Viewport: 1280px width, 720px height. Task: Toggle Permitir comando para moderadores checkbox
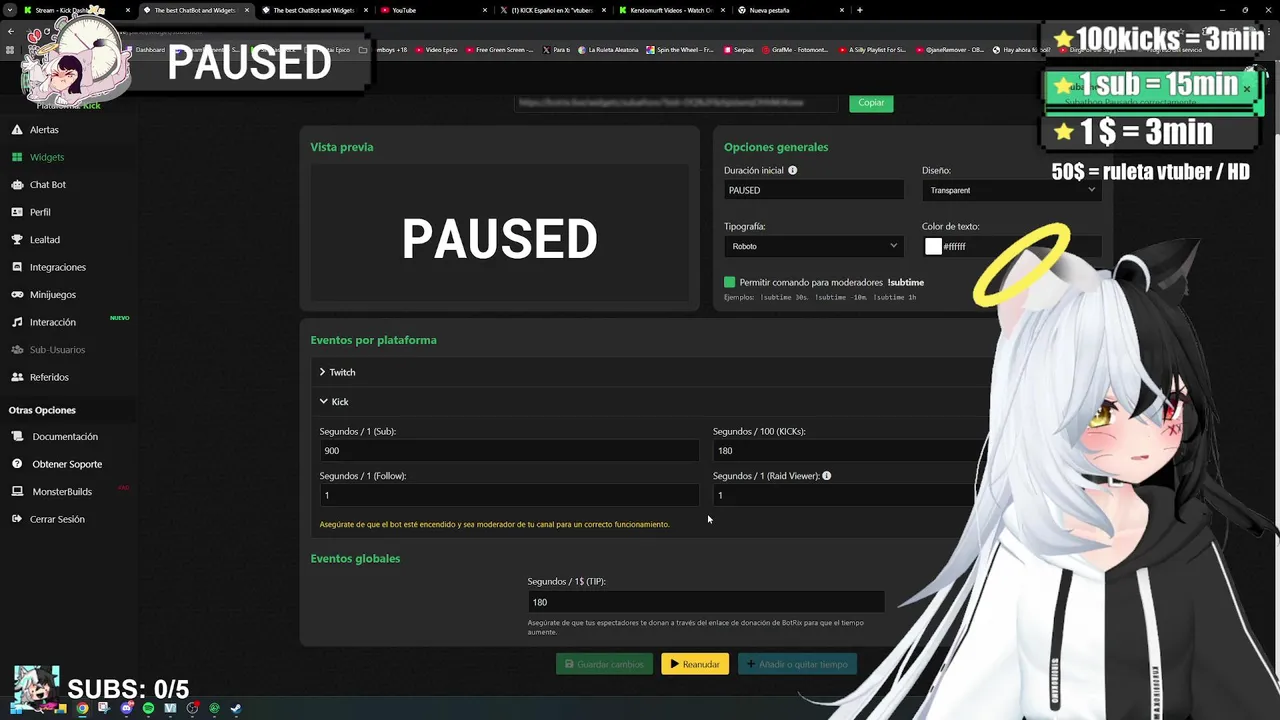[730, 282]
